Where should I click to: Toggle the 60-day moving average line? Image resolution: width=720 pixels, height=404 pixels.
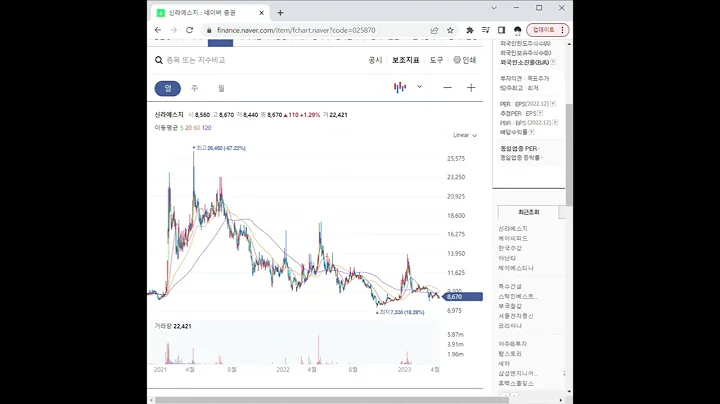pyautogui.click(x=197, y=128)
